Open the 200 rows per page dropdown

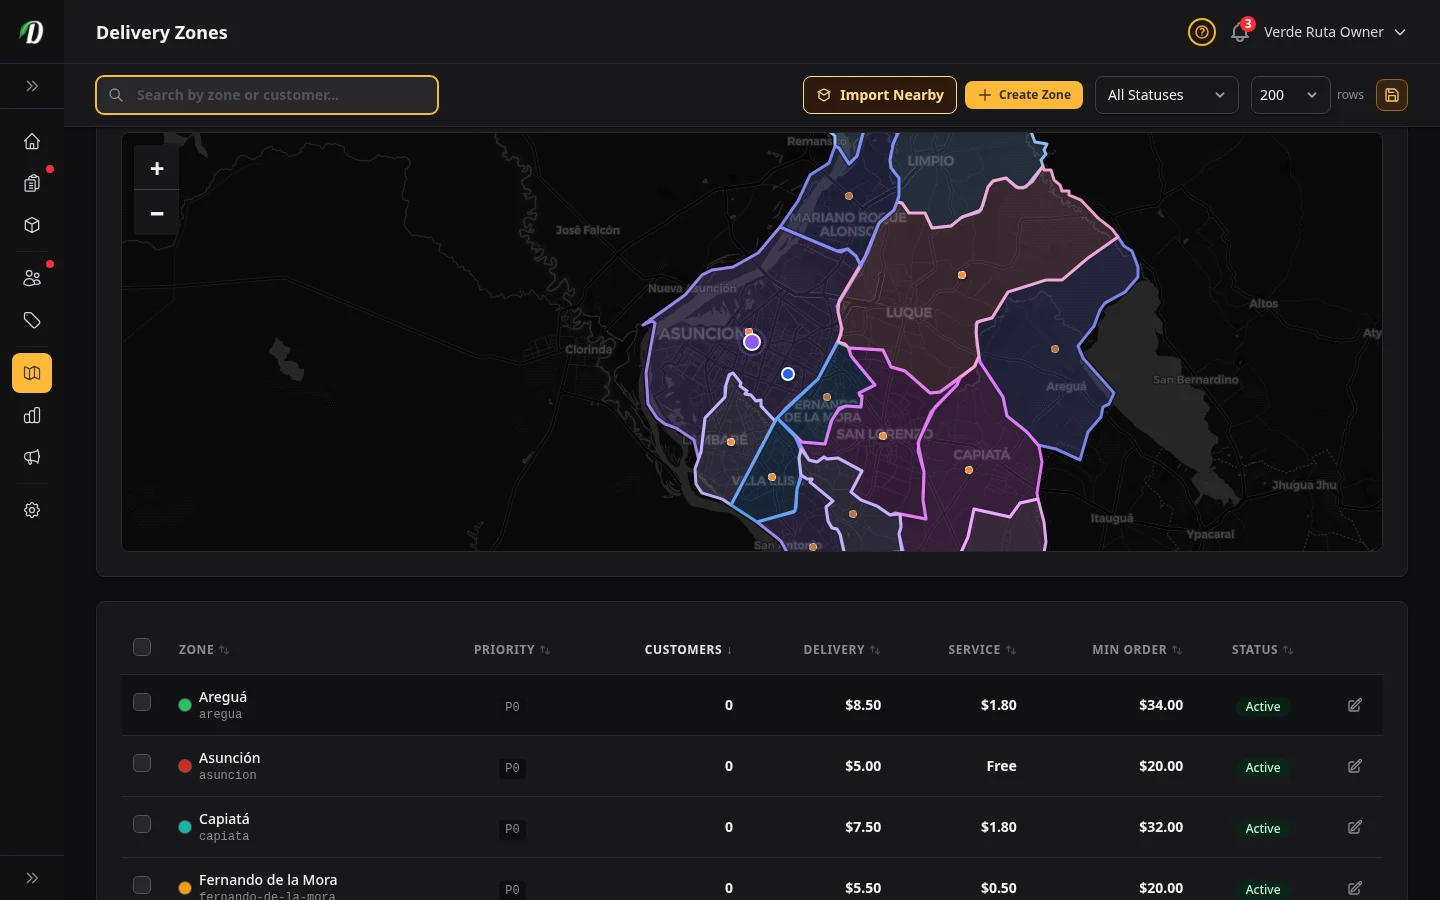coord(1290,95)
